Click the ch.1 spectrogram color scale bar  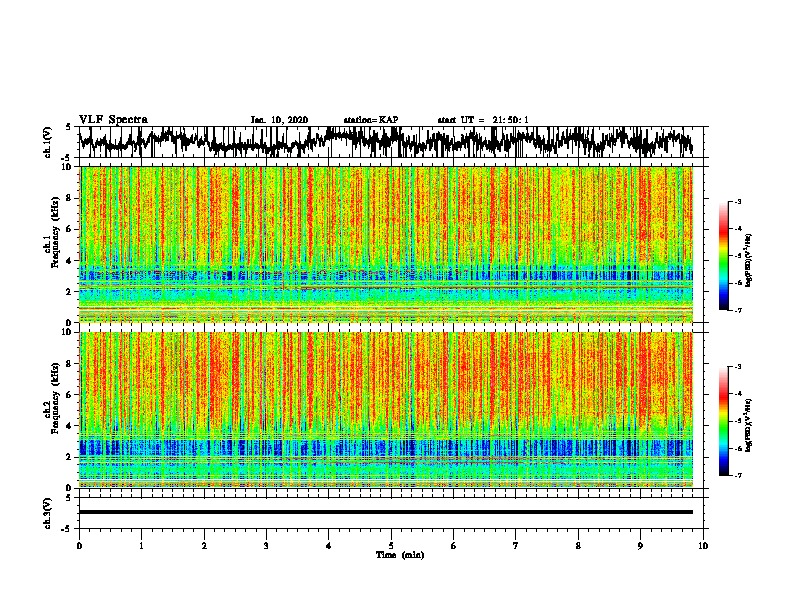[x=723, y=256]
